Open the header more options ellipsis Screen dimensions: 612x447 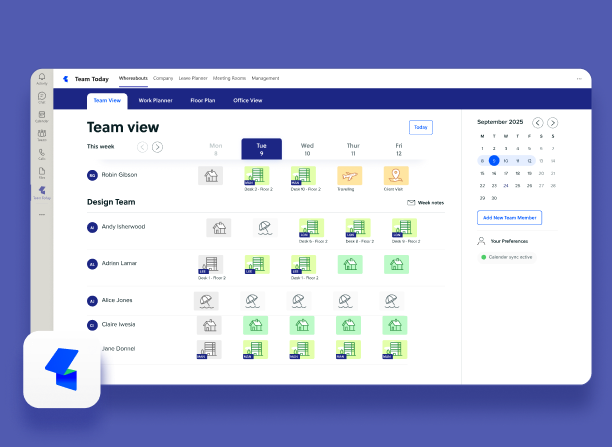point(579,78)
